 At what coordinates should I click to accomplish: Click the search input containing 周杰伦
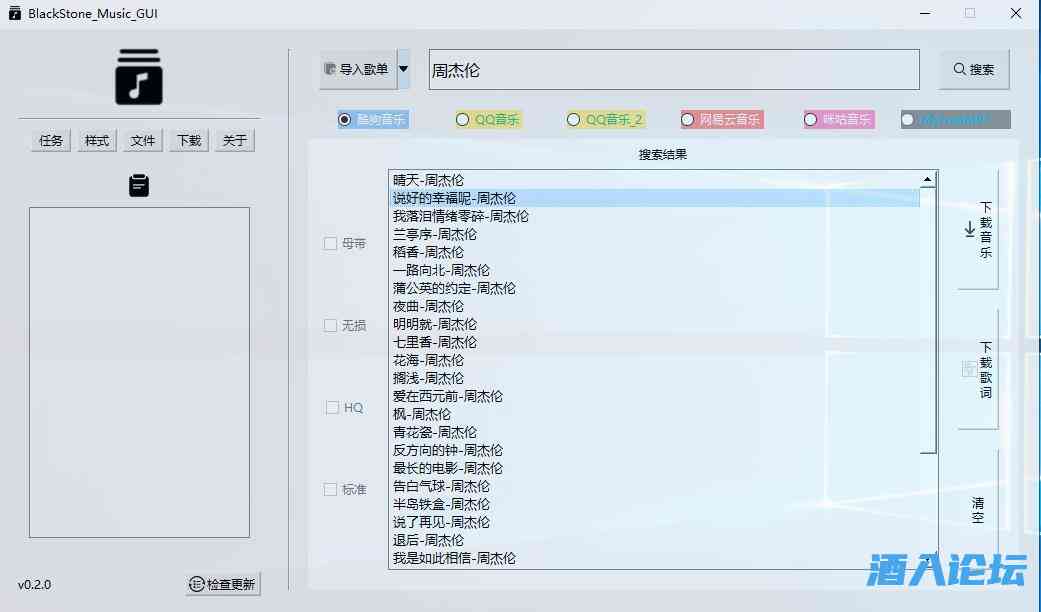pyautogui.click(x=674, y=70)
